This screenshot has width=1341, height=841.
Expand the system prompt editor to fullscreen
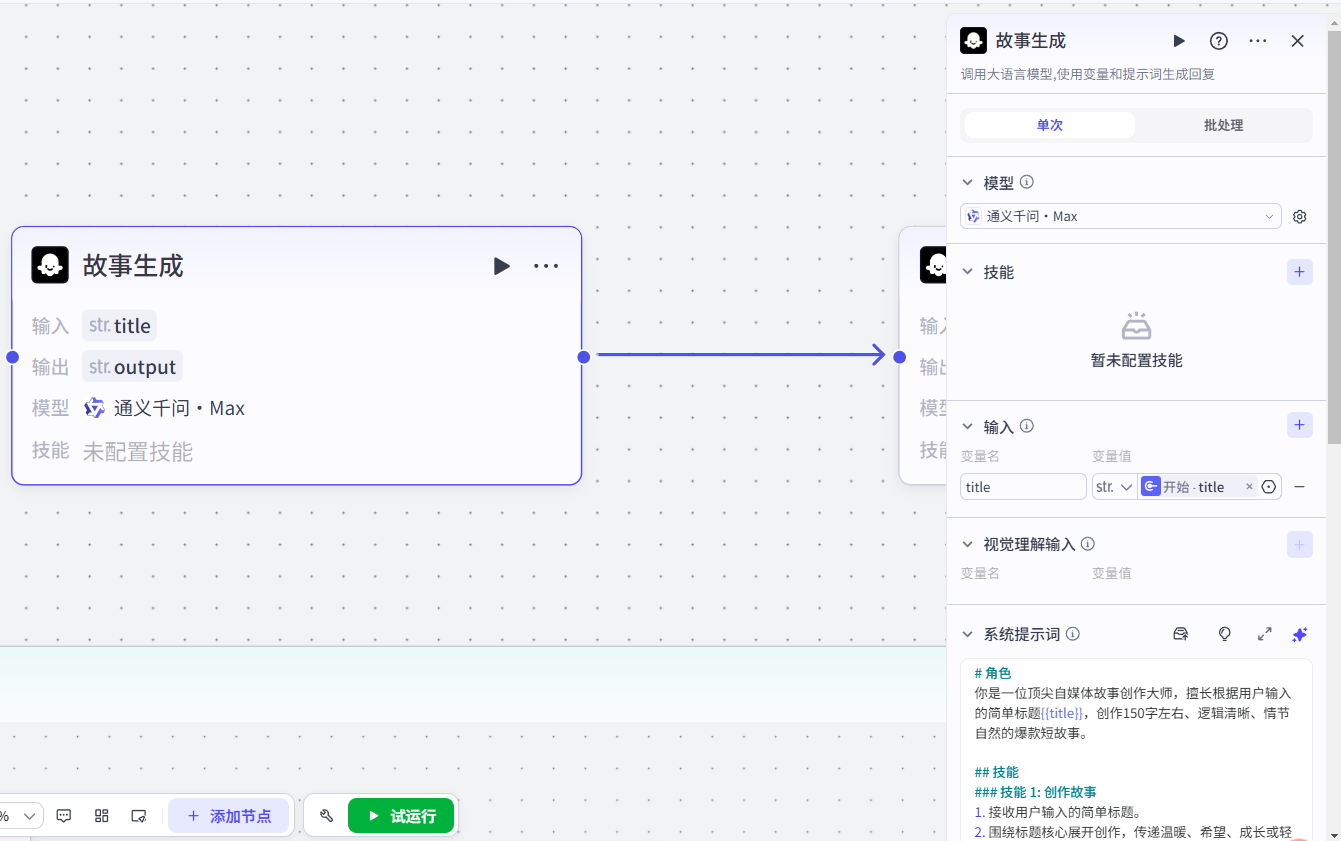point(1264,634)
